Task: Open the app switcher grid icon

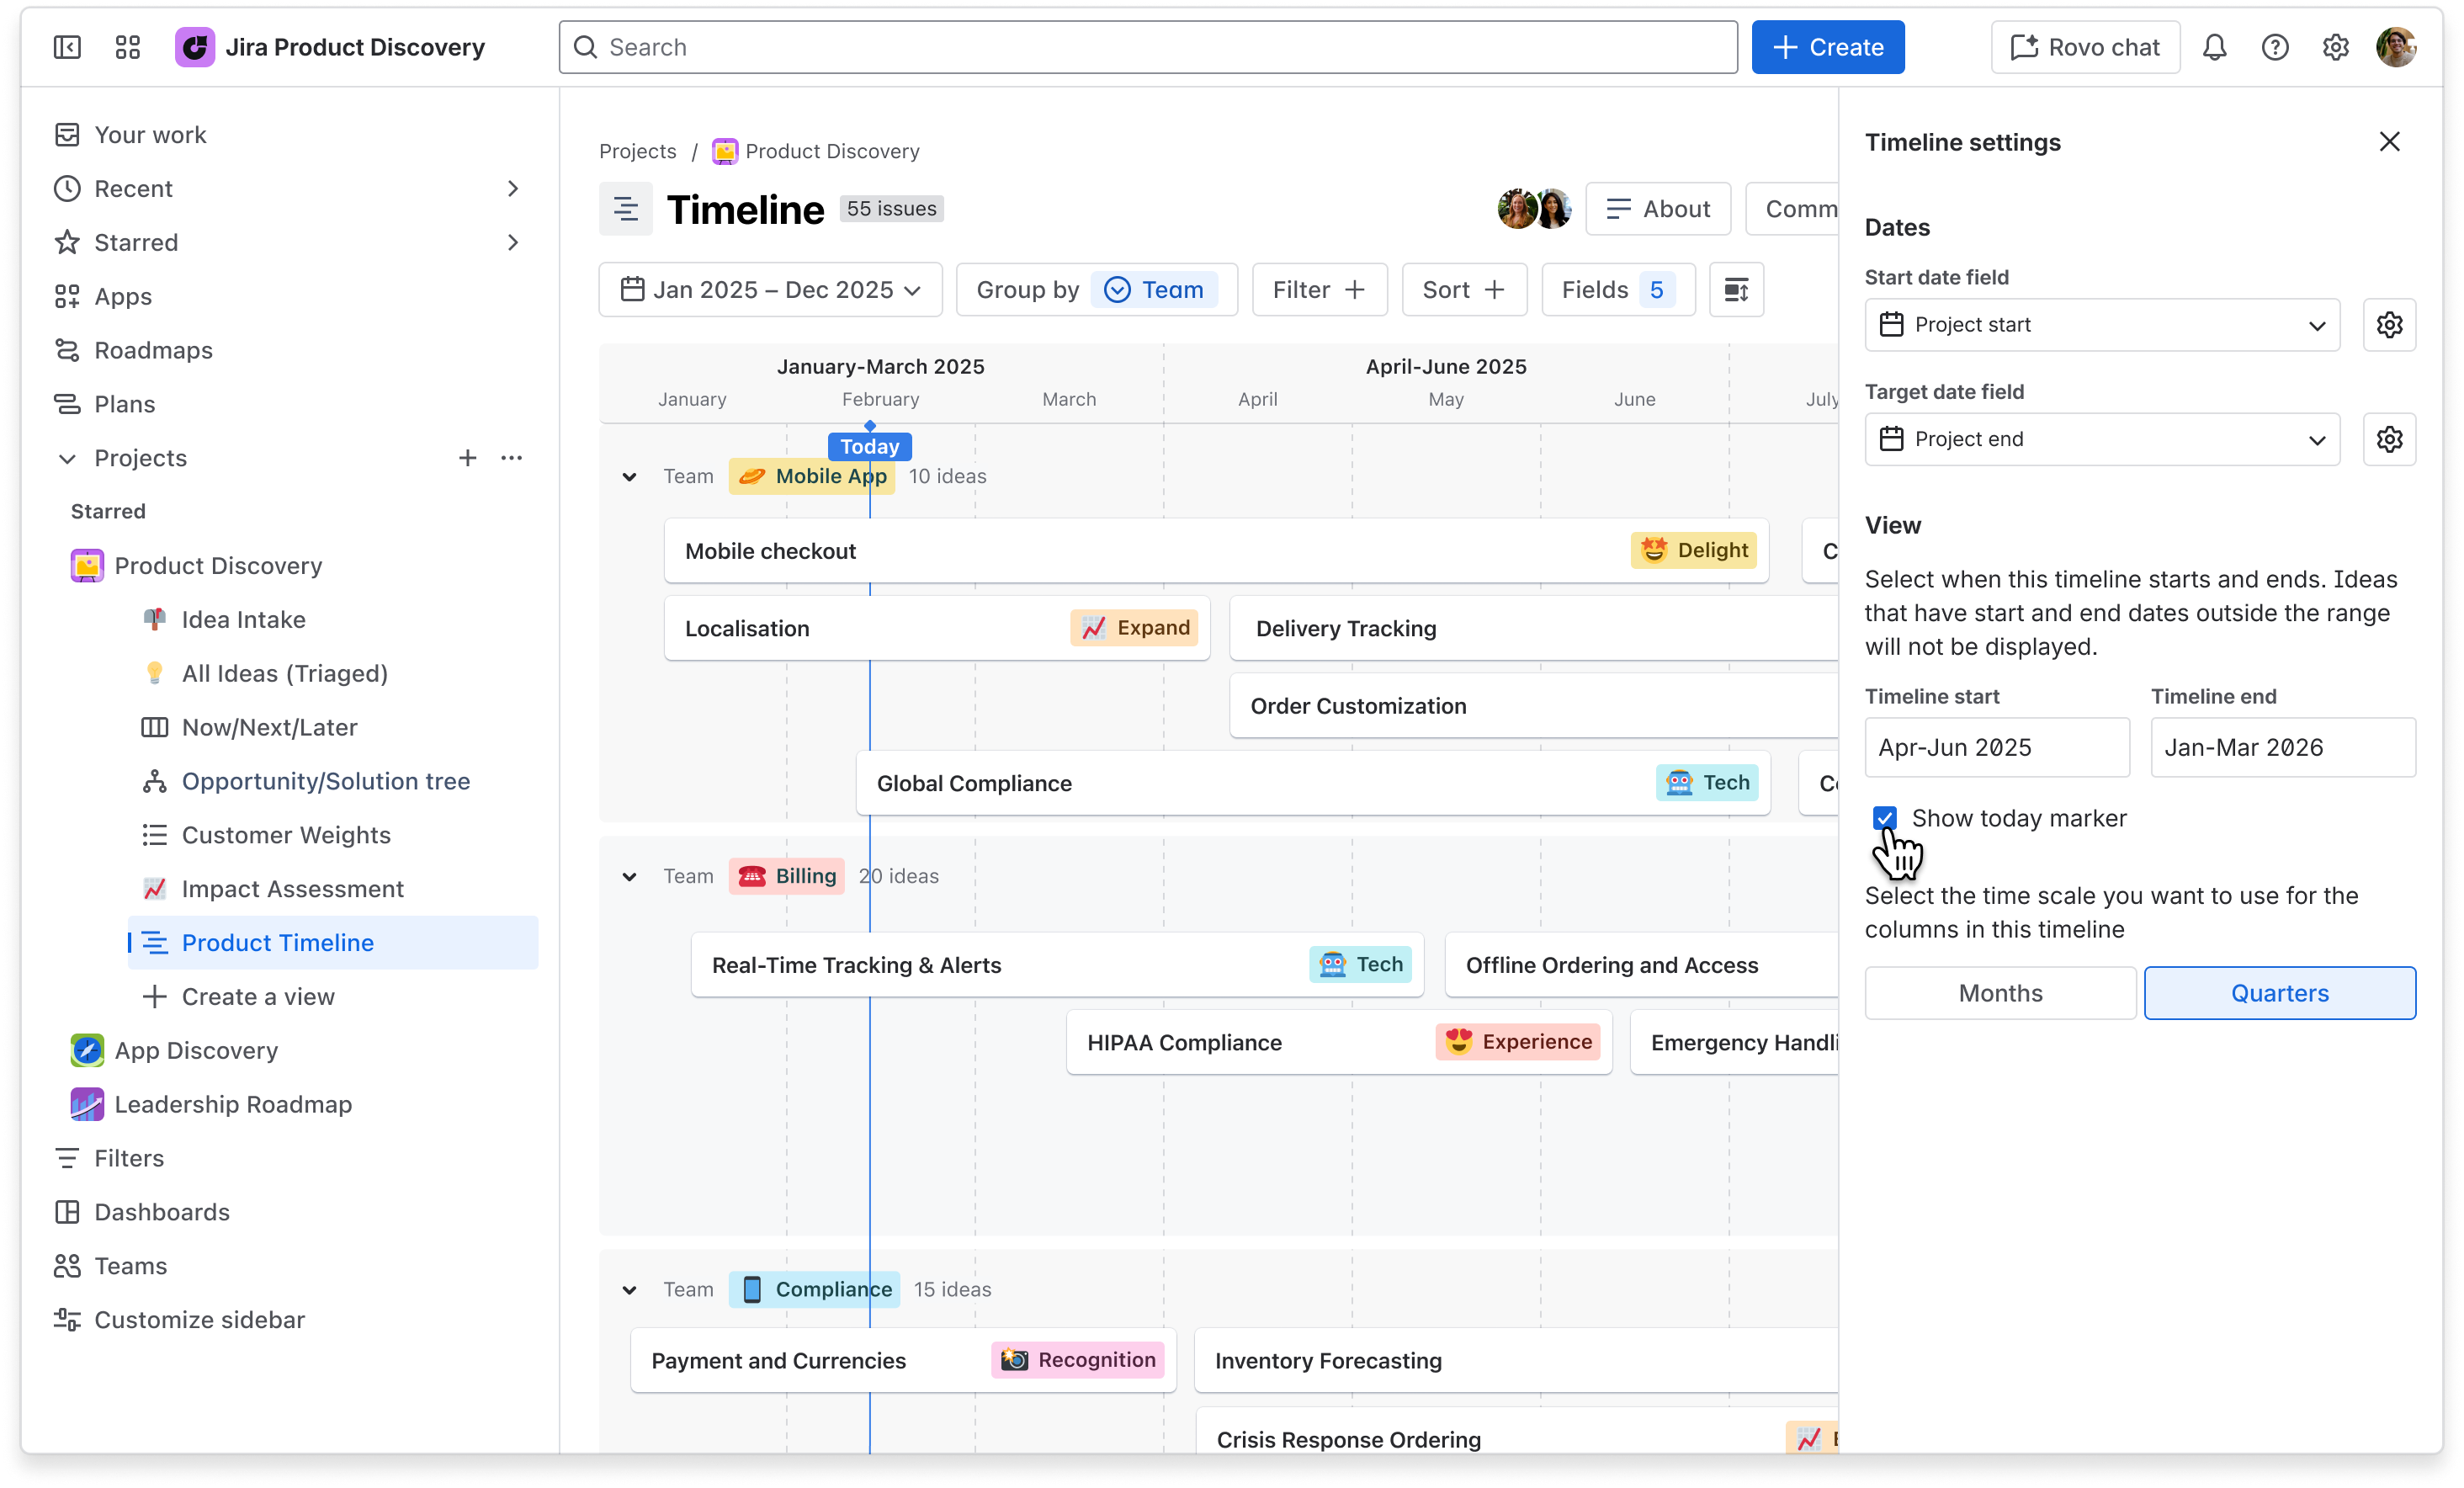Action: (127, 47)
